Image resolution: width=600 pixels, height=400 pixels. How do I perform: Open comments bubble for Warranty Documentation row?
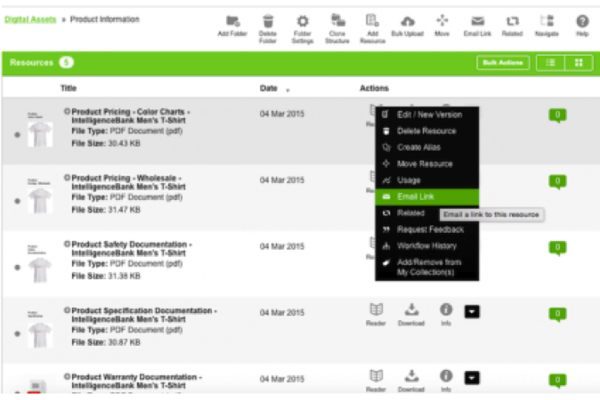click(x=558, y=380)
